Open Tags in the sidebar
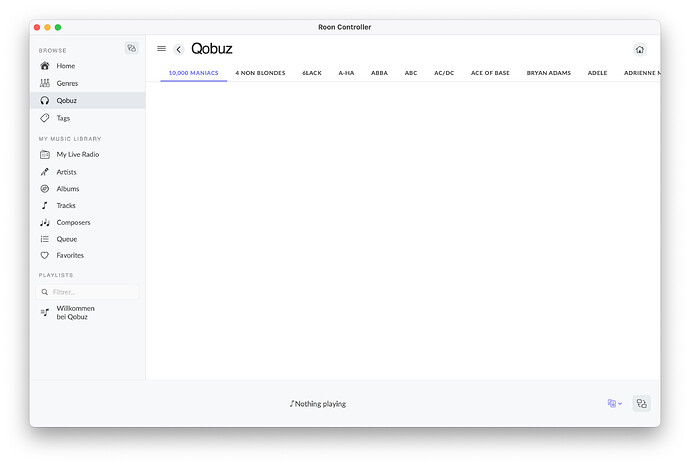 point(63,118)
